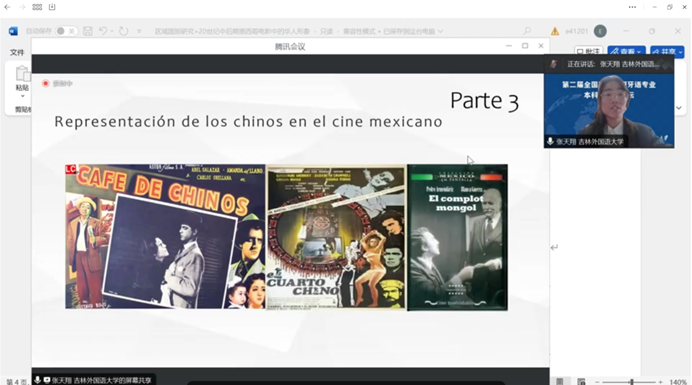This screenshot has height=385, width=692.
Task: Click the 粘贴 Paste icon
Action: coord(22,73)
